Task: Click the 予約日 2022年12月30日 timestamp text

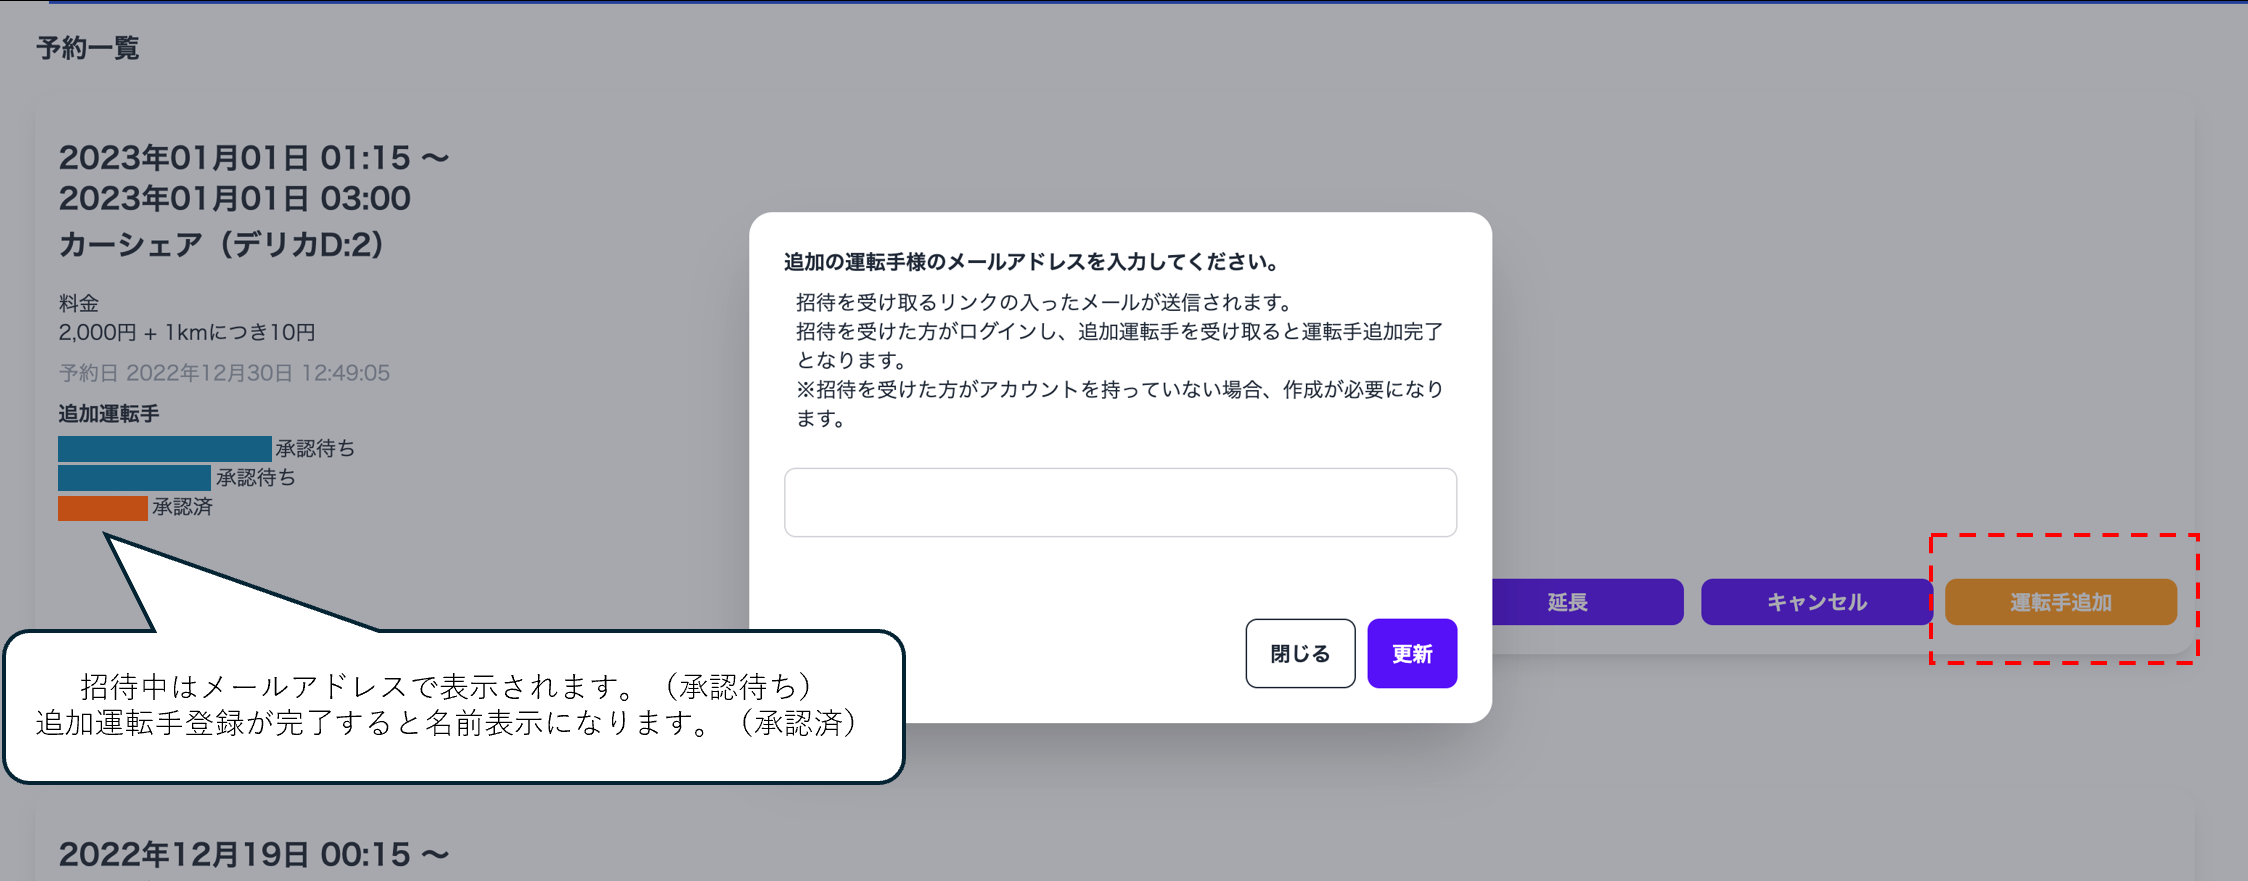Action: click(224, 373)
